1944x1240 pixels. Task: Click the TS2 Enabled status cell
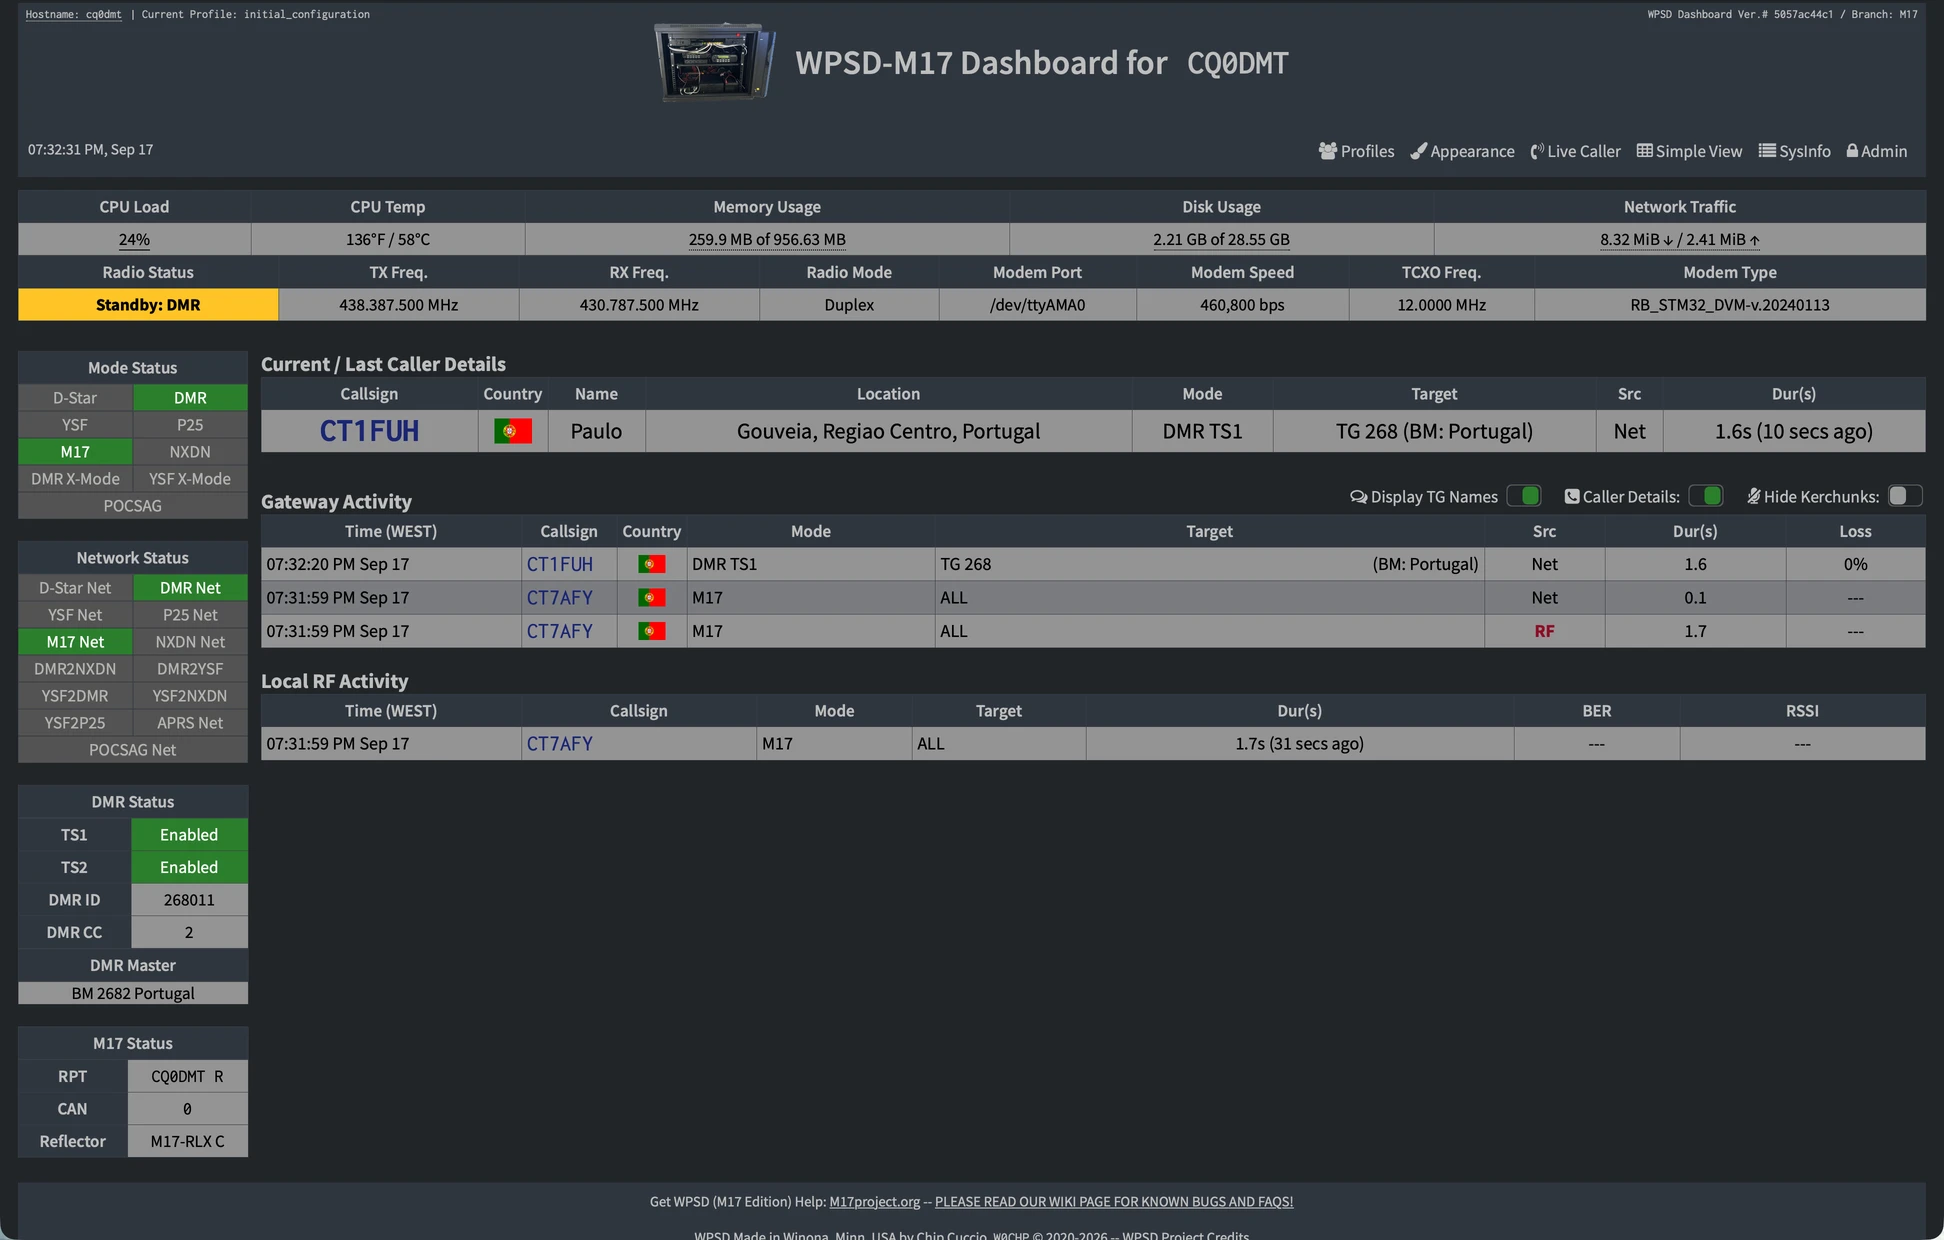(189, 868)
